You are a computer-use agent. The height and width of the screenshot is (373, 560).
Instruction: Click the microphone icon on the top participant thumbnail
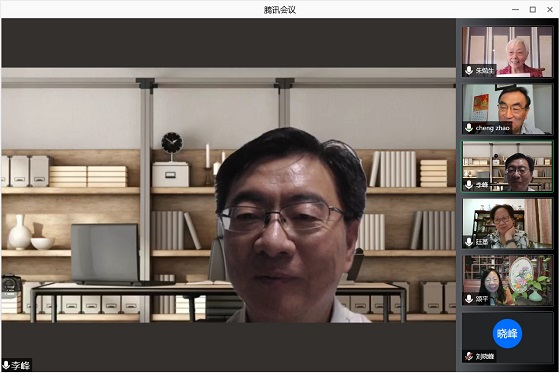[469, 70]
